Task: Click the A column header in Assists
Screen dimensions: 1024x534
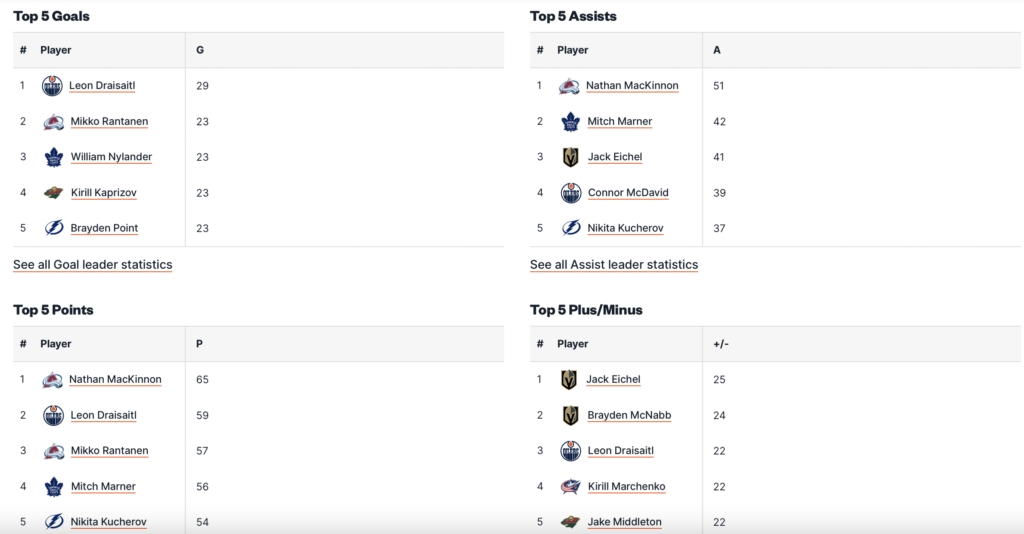Action: click(717, 50)
